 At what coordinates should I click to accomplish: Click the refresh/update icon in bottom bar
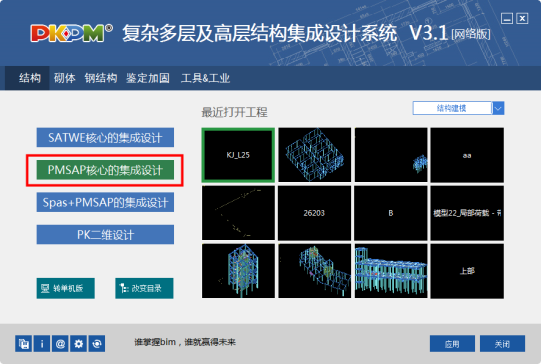click(97, 344)
